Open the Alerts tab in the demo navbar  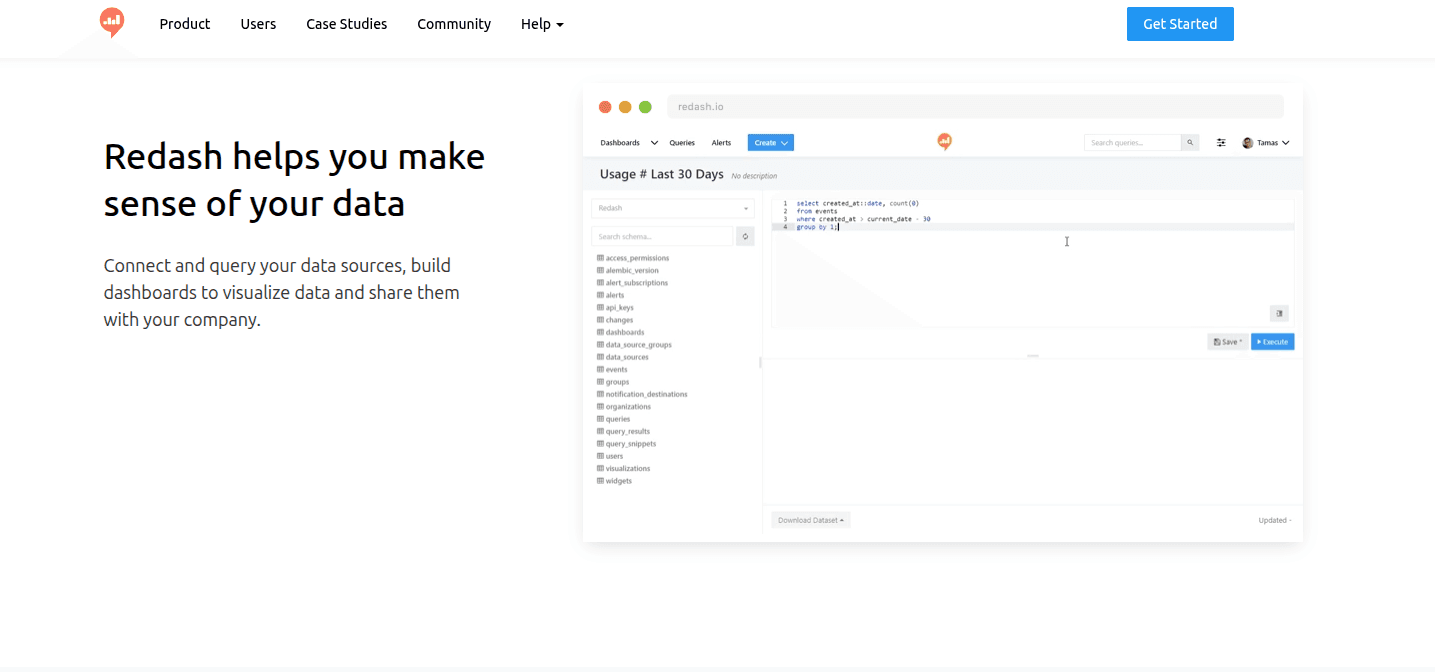pyautogui.click(x=721, y=143)
